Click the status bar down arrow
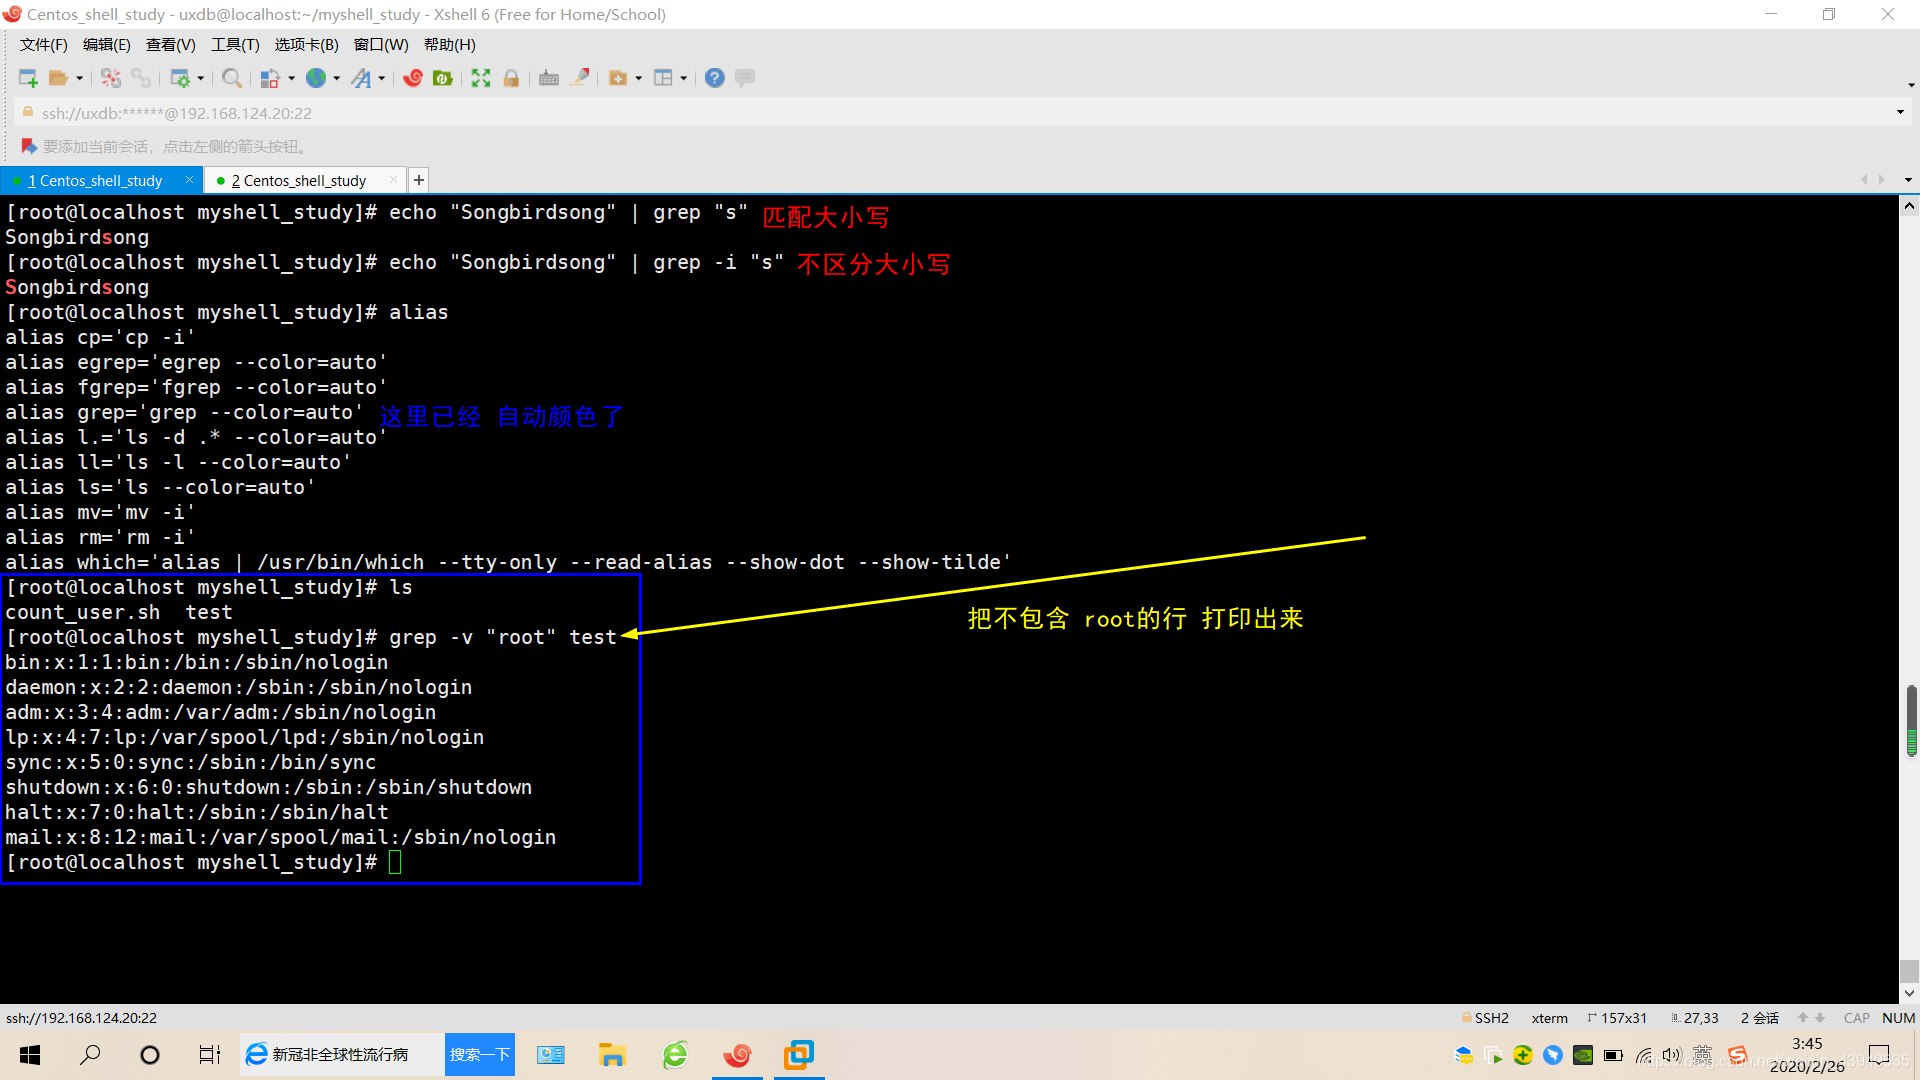Image resolution: width=1920 pixels, height=1080 pixels. pos(1820,1018)
